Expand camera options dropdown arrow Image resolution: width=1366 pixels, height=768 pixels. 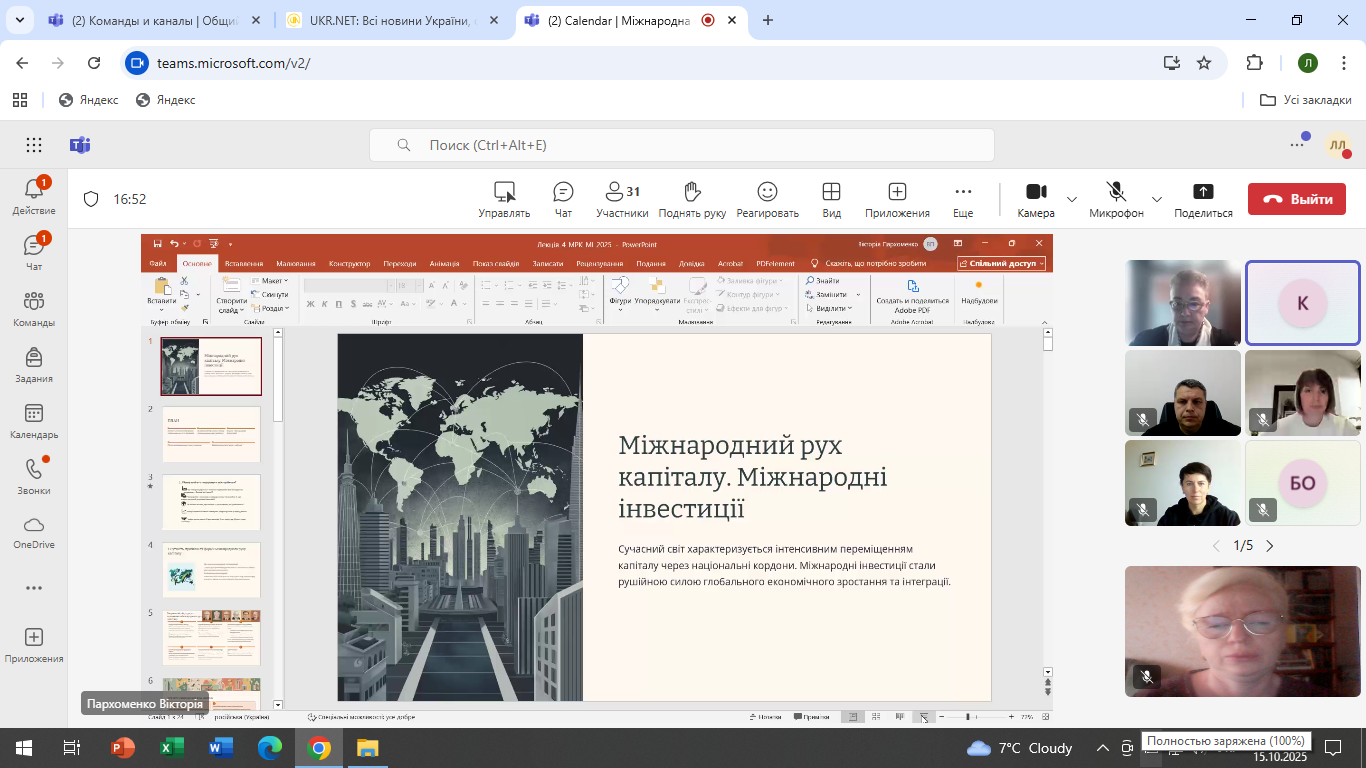tap(1072, 199)
